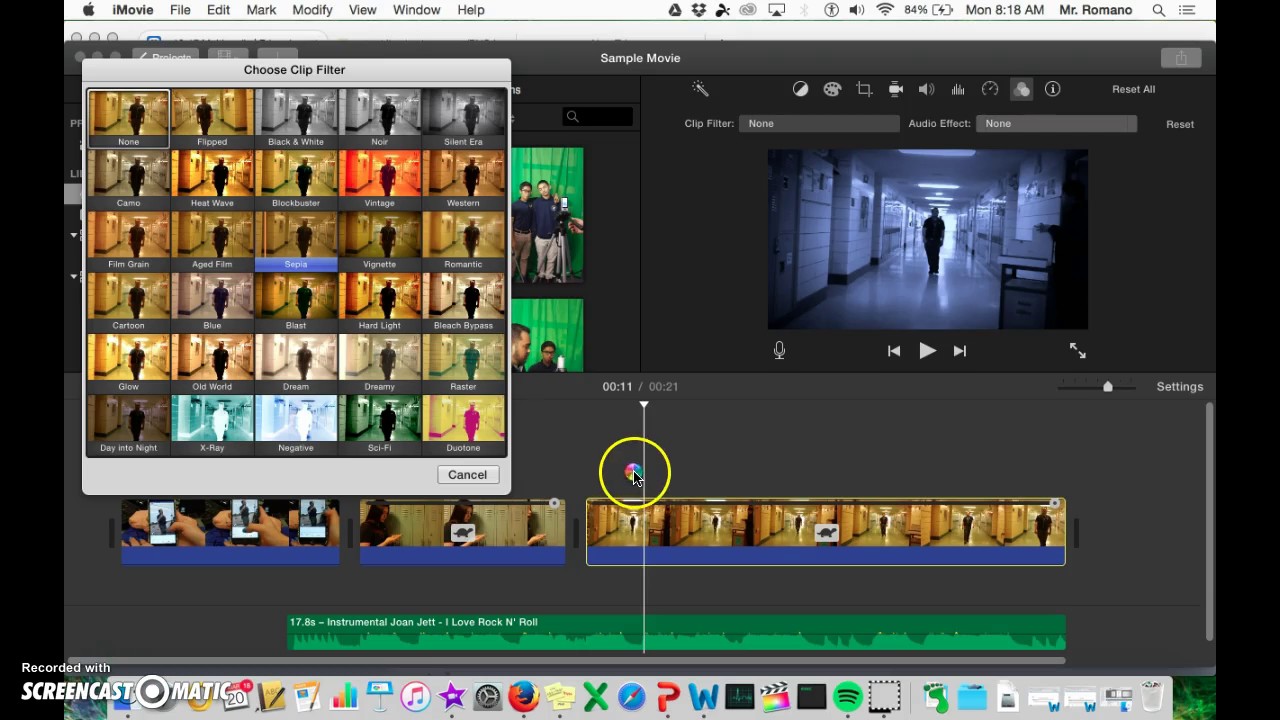Choose the Black & White filter

(x=296, y=118)
